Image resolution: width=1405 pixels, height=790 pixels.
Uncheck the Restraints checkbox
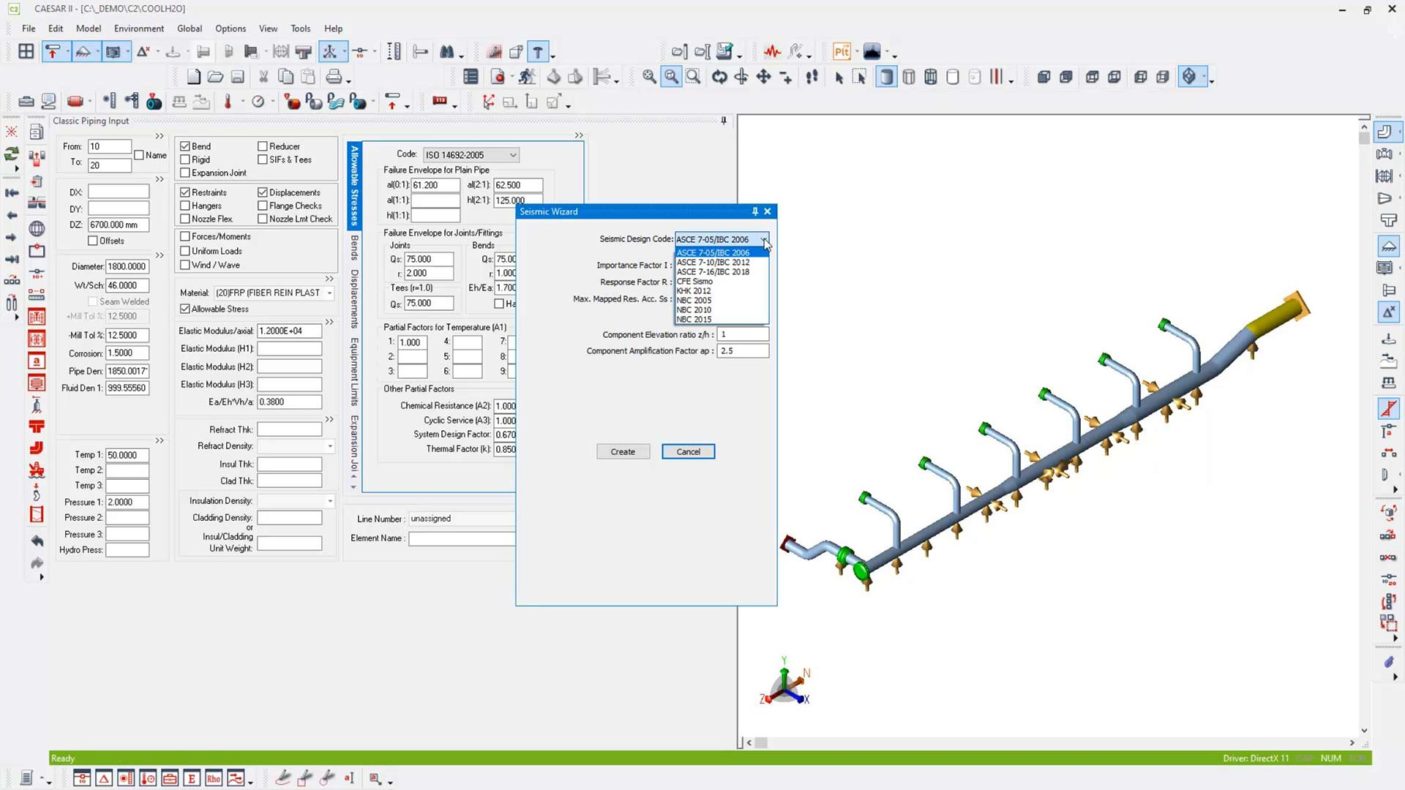click(185, 192)
